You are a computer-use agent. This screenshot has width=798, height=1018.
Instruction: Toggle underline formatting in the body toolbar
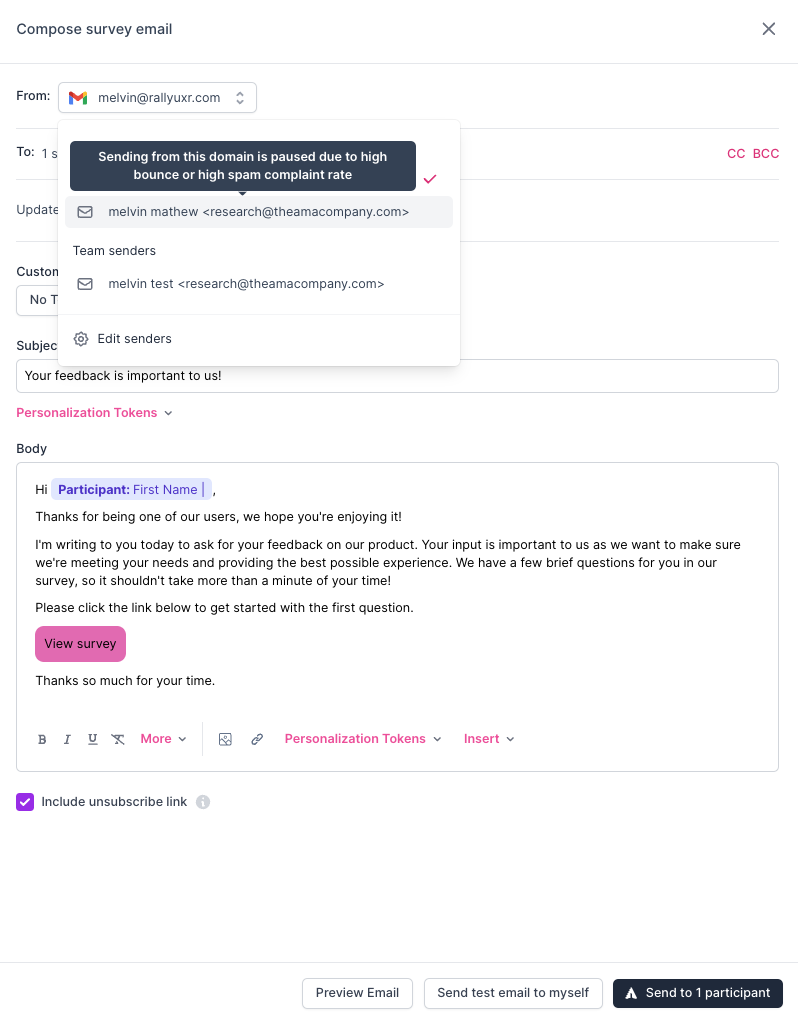click(92, 739)
